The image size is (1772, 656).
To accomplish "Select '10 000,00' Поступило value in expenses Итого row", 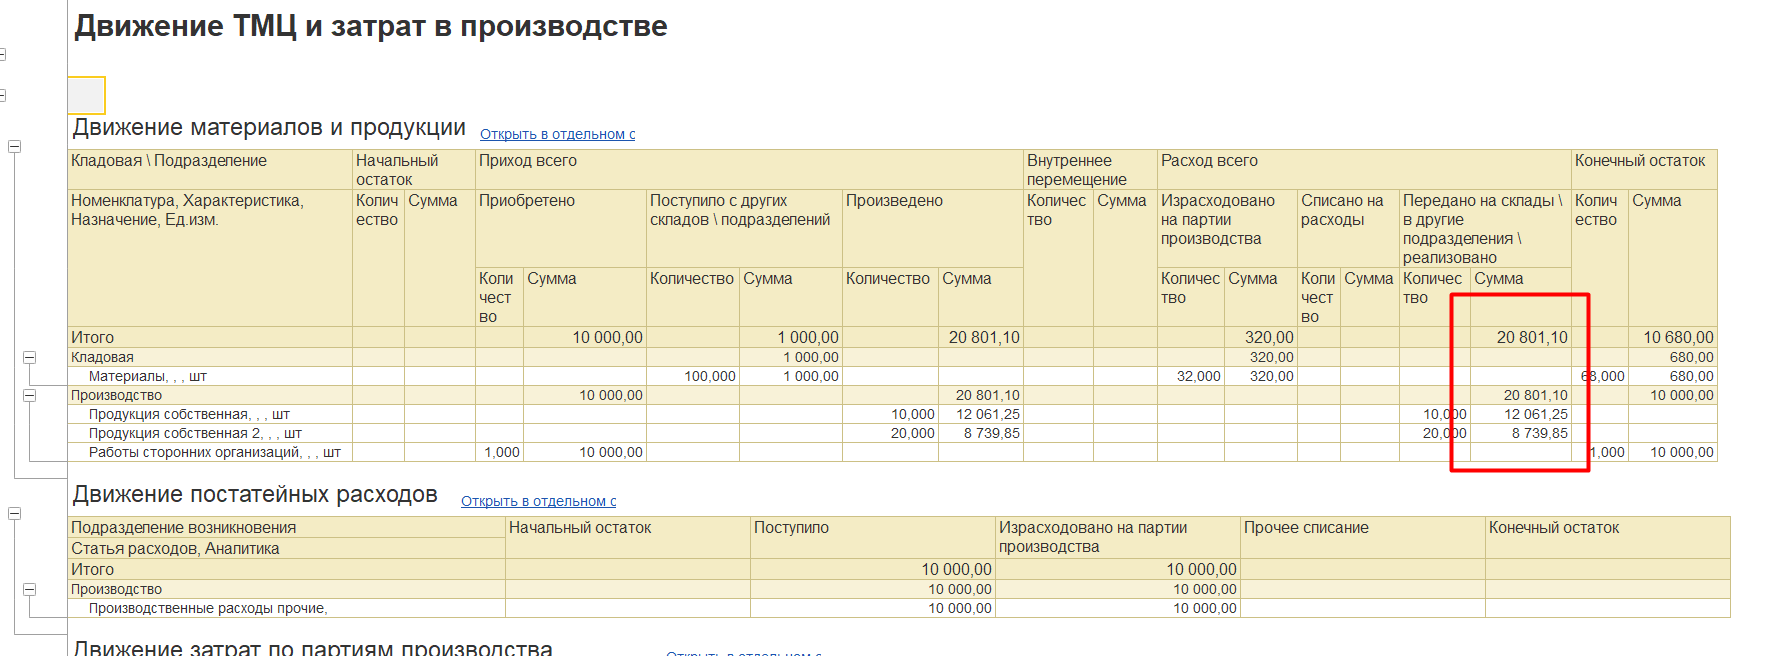I will [873, 569].
